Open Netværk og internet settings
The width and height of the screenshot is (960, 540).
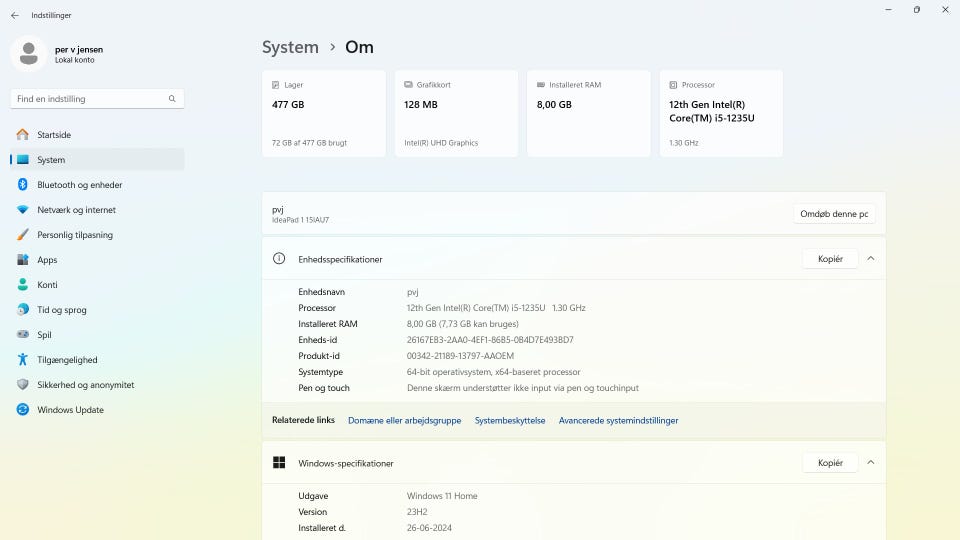pyautogui.click(x=76, y=210)
